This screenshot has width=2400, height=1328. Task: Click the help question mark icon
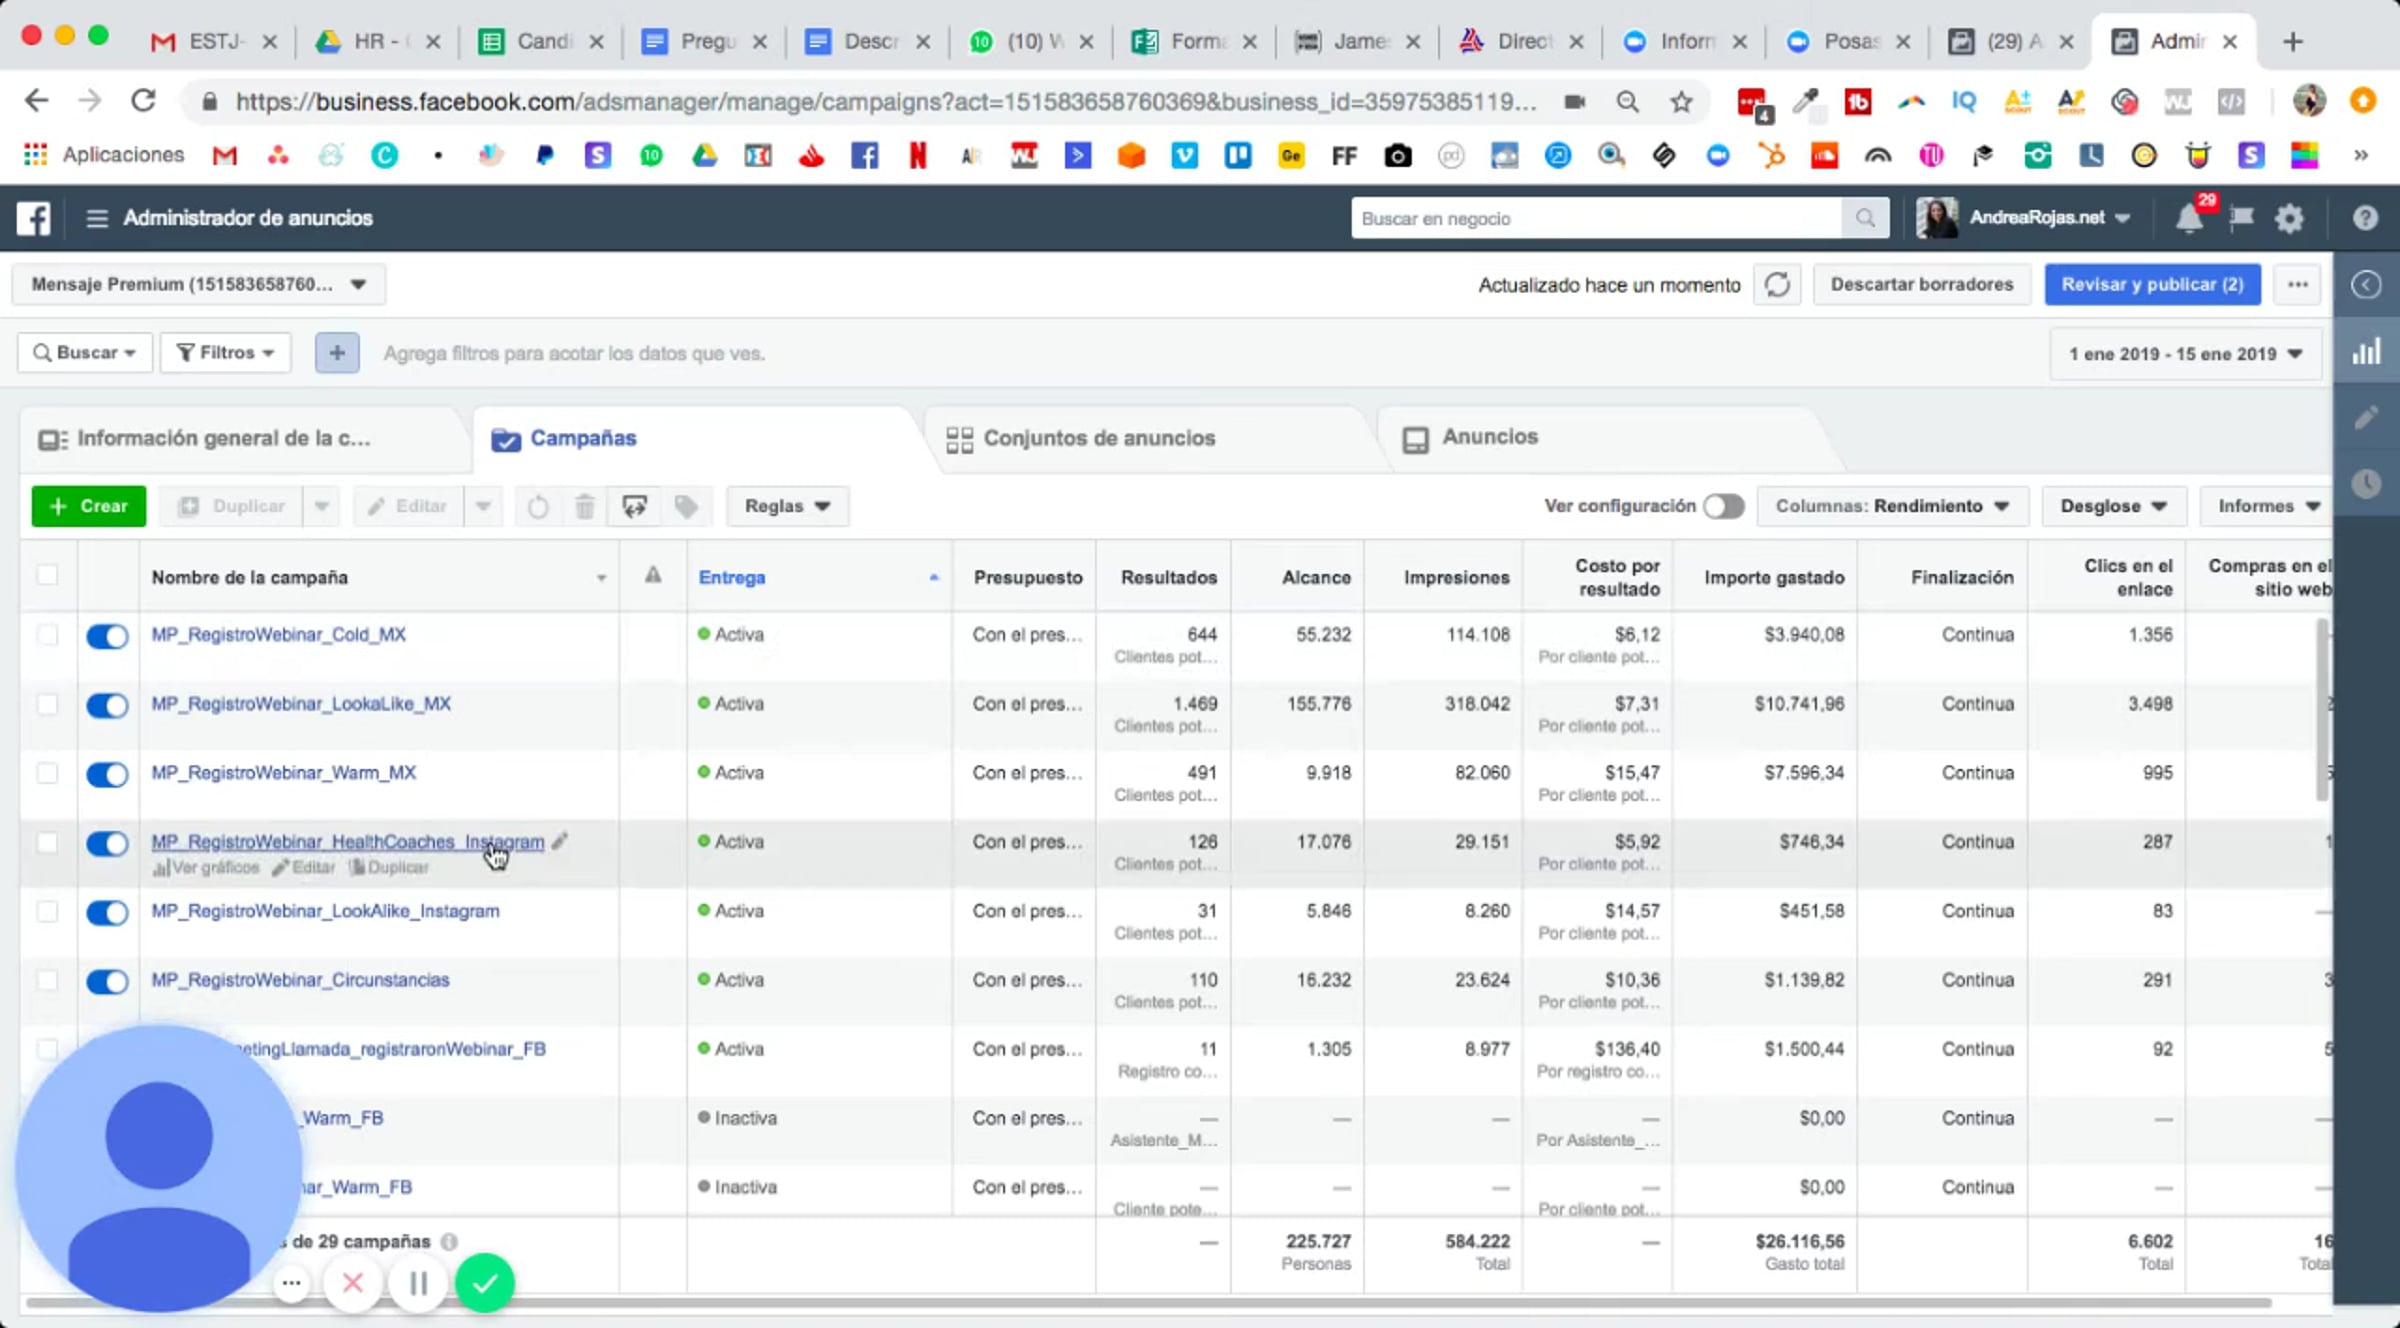pyautogui.click(x=2365, y=218)
